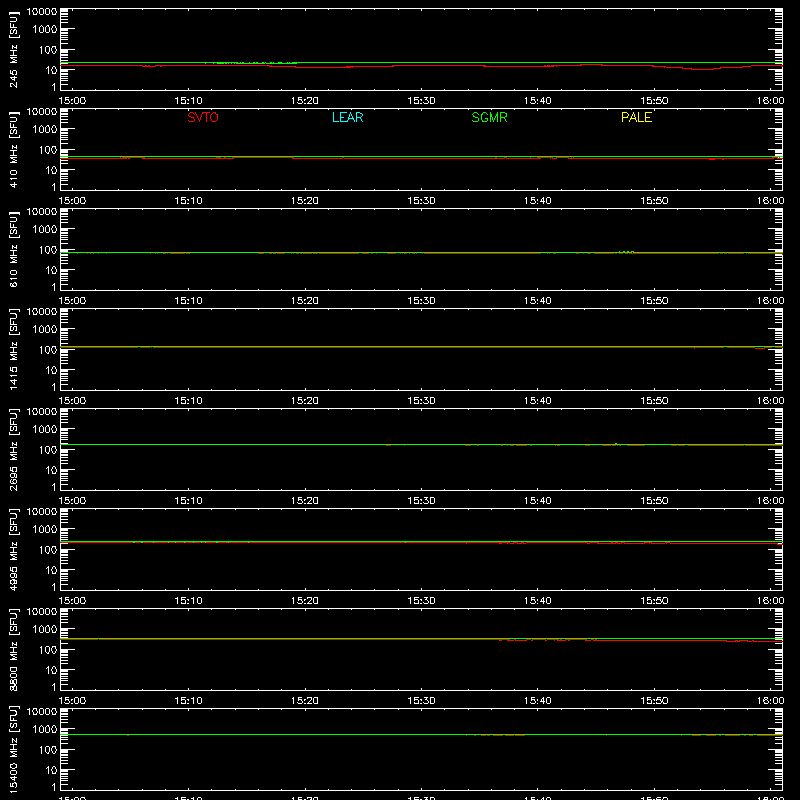800x800 pixels.
Task: Select the 10000 tick on 8800 MHz axis
Action: pos(42,612)
